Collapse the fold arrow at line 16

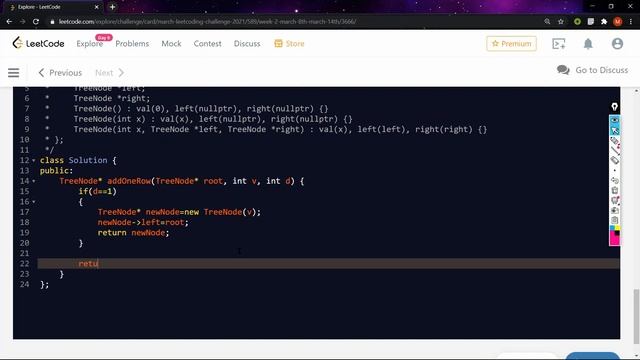tap(33, 202)
